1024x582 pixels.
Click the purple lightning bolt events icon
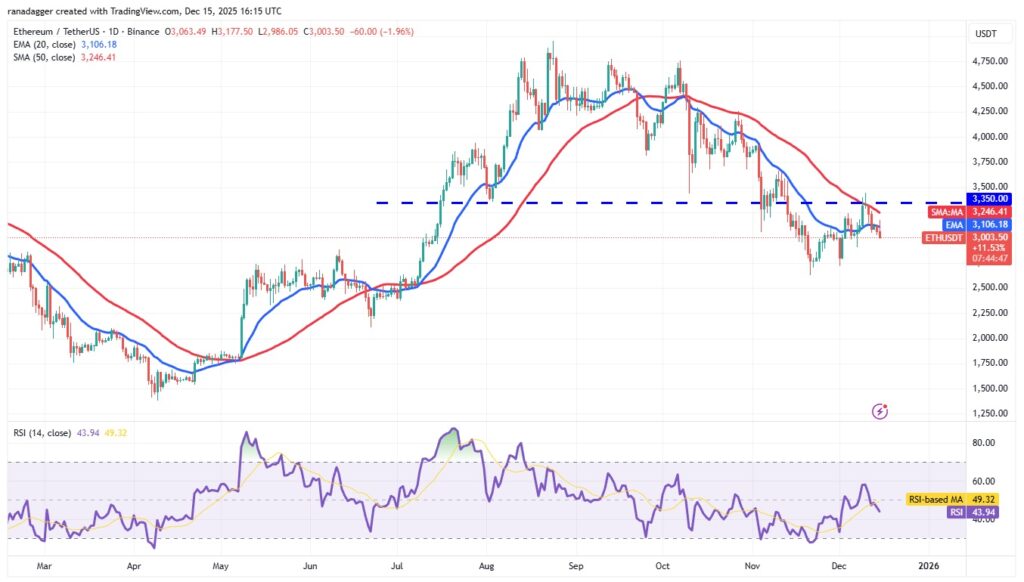[x=880, y=411]
